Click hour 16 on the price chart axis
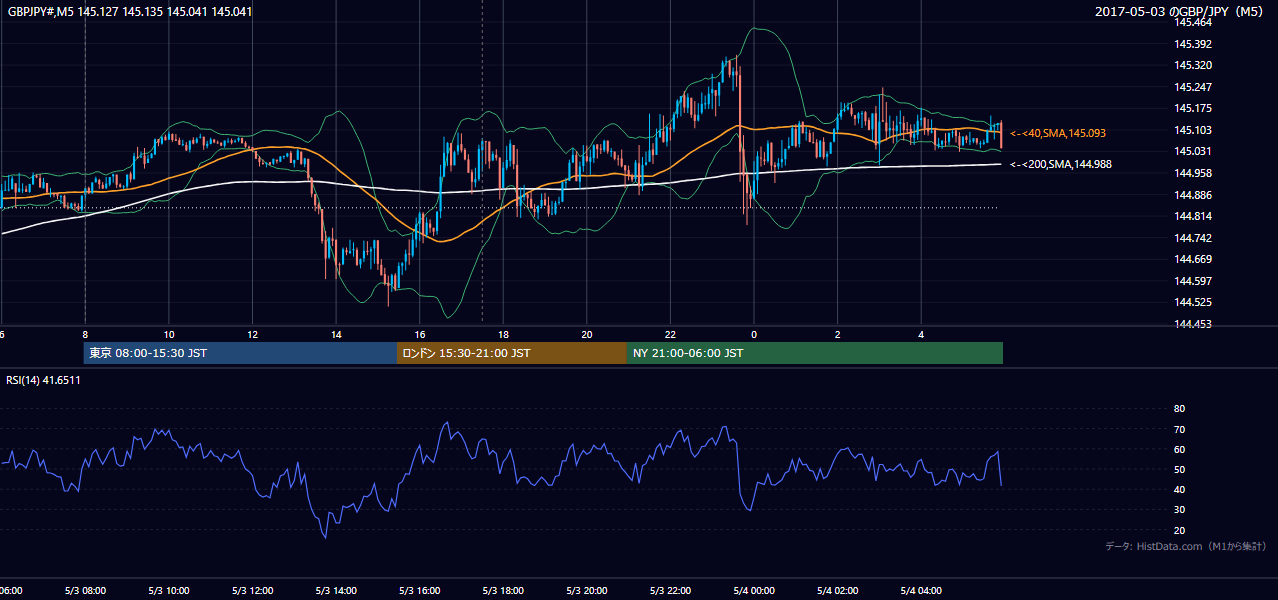Image resolution: width=1278 pixels, height=600 pixels. point(419,334)
